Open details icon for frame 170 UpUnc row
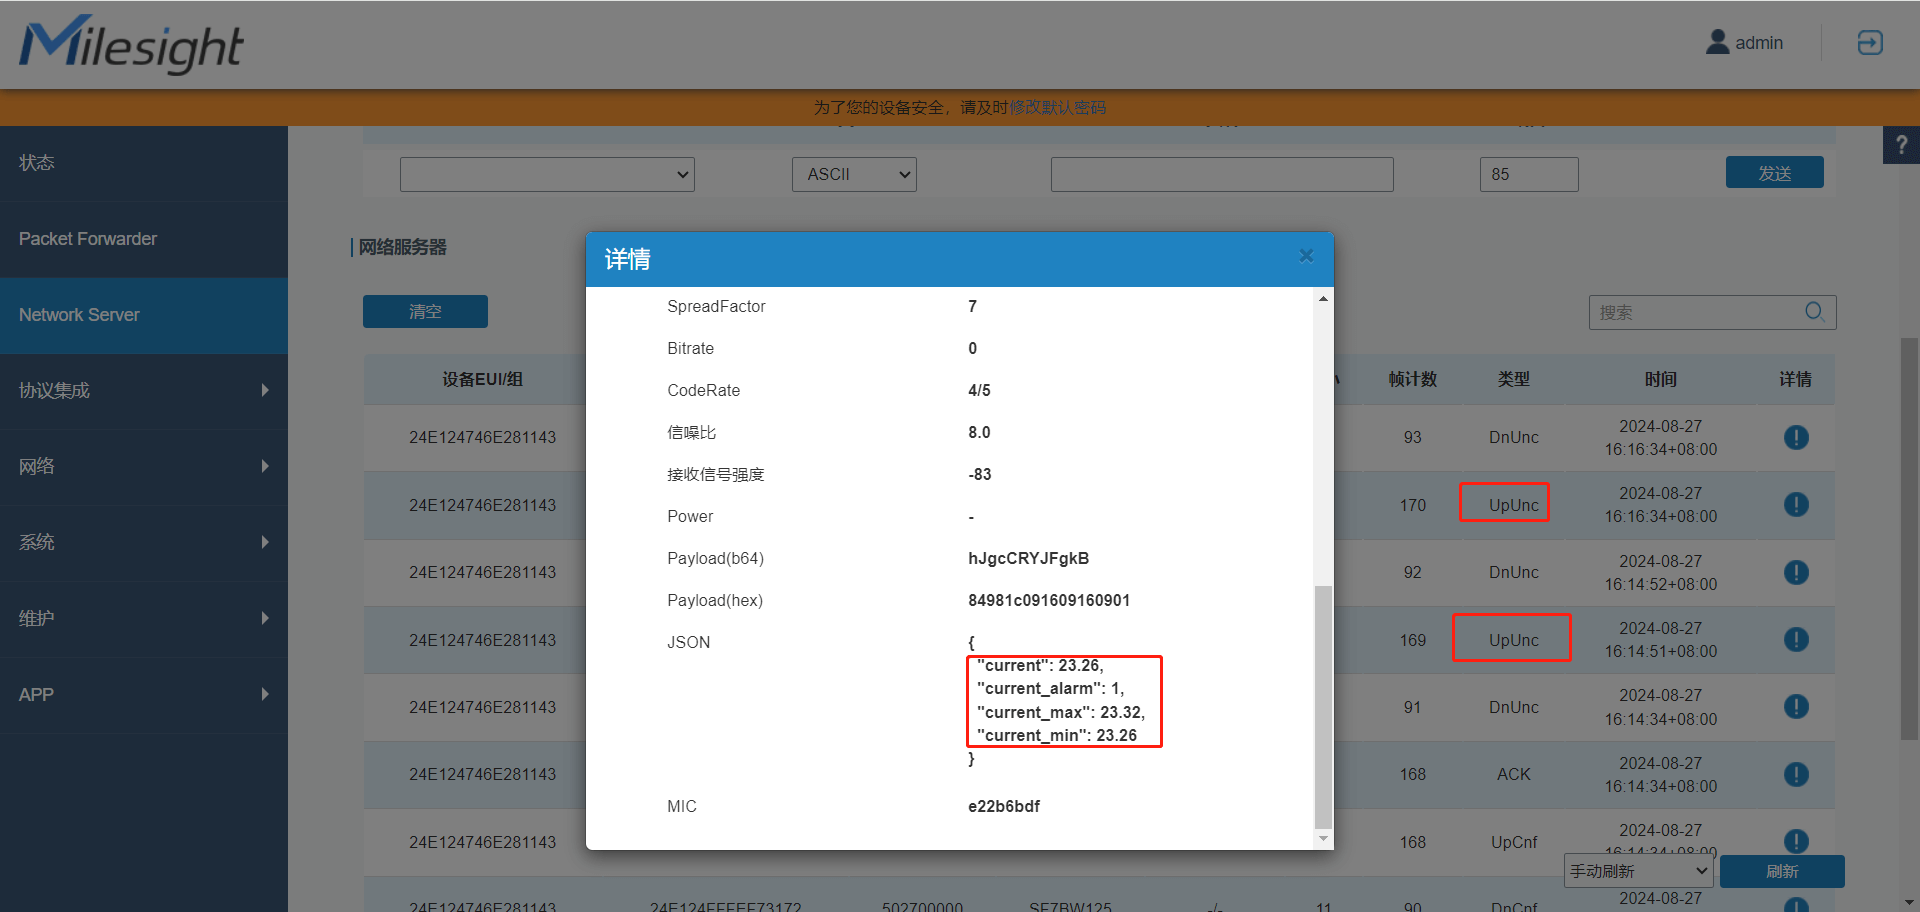The image size is (1920, 912). 1795,504
